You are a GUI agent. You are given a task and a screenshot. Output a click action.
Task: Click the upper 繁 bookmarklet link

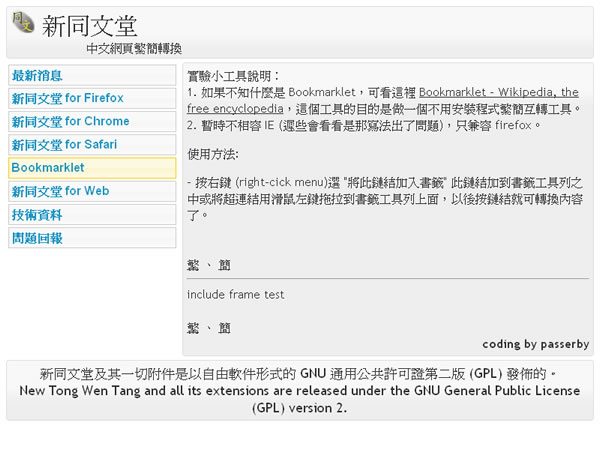point(193,265)
